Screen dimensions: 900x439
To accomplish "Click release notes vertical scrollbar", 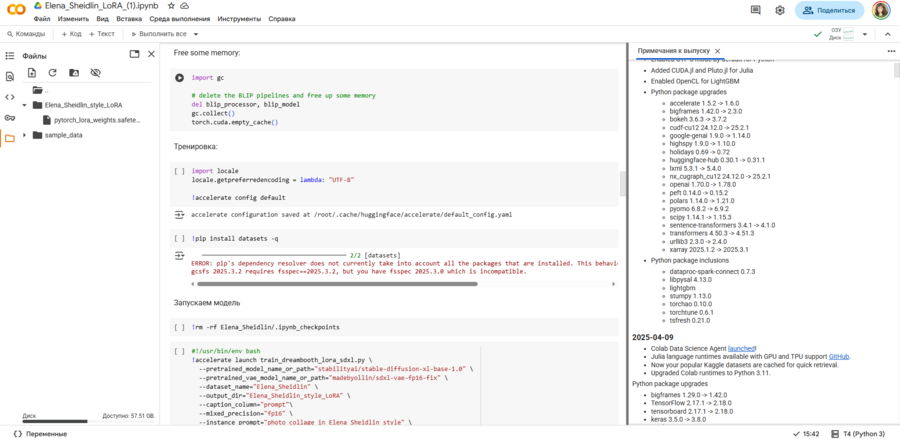I will tap(897, 69).
